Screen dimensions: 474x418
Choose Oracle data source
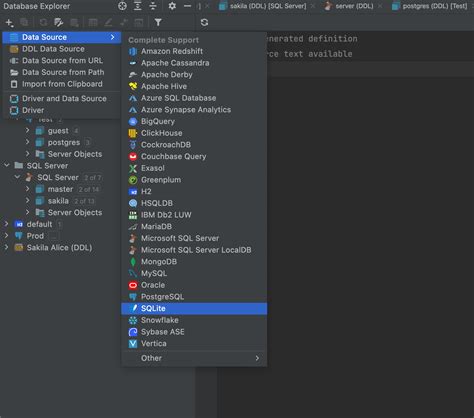[194, 285]
